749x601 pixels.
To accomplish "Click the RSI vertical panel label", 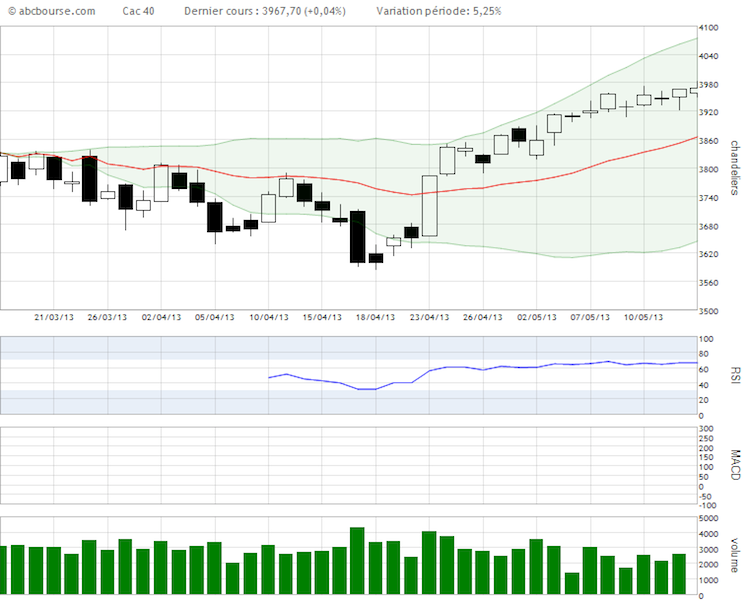I will (x=736, y=376).
